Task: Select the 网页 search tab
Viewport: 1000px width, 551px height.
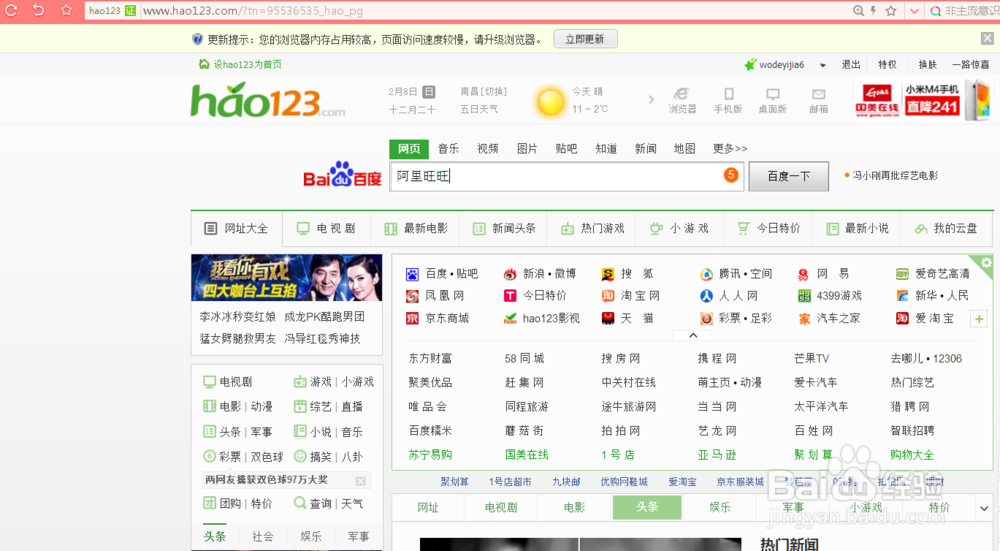Action: [409, 149]
